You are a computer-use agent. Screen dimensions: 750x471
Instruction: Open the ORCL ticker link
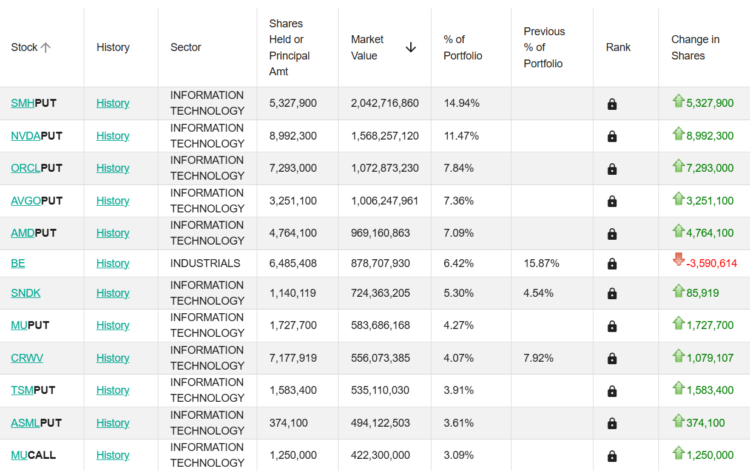[25, 168]
